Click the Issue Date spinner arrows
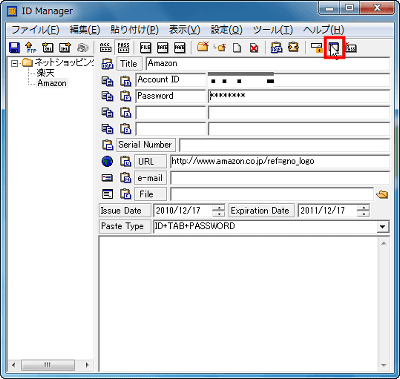 point(218,211)
